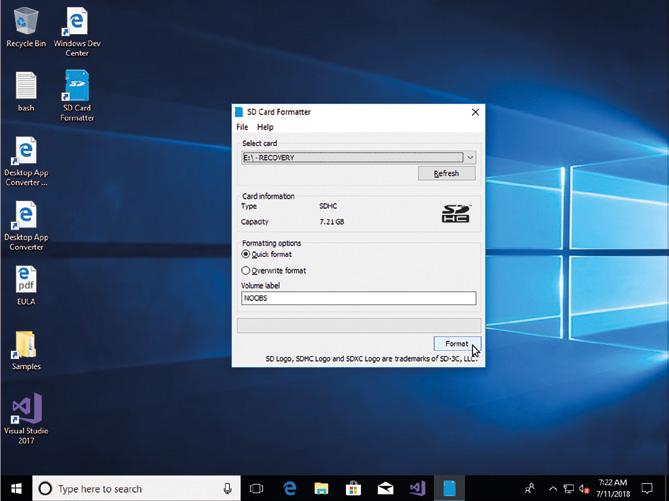The image size is (669, 501).
Task: Open File Explorer from the taskbar
Action: click(x=321, y=488)
